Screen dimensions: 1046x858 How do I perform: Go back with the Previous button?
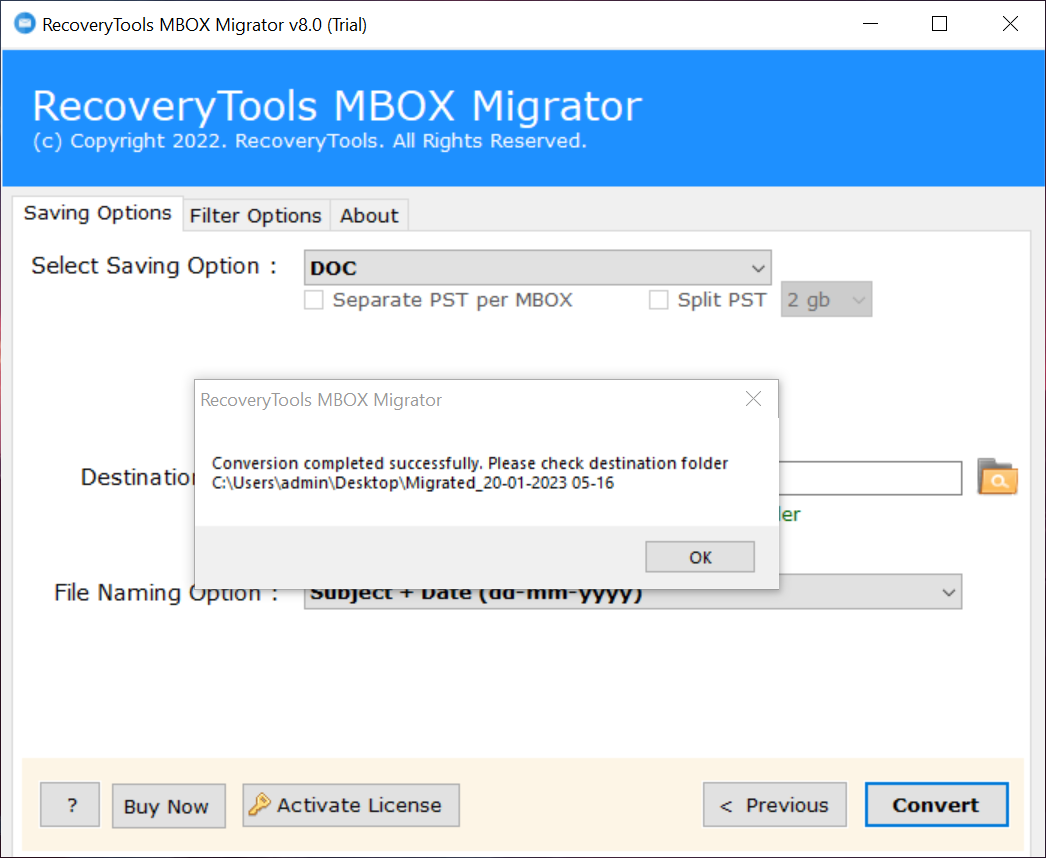click(x=774, y=805)
